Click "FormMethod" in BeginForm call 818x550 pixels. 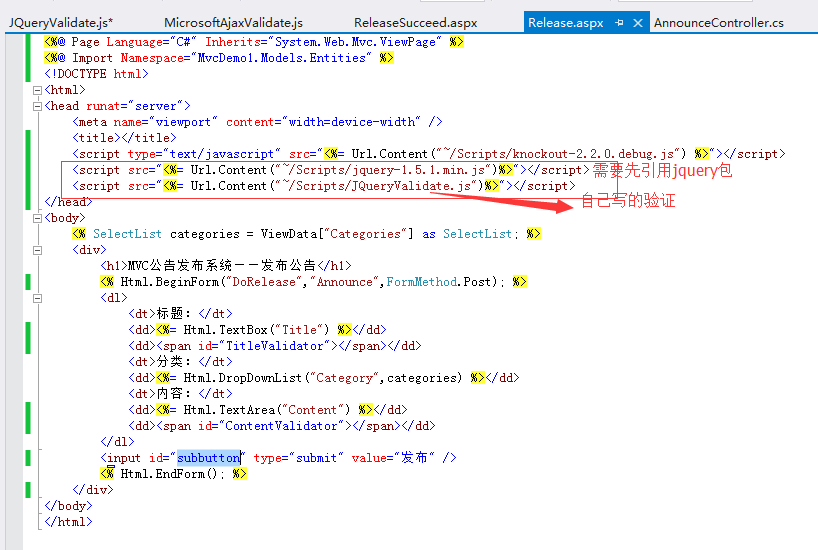[422, 282]
